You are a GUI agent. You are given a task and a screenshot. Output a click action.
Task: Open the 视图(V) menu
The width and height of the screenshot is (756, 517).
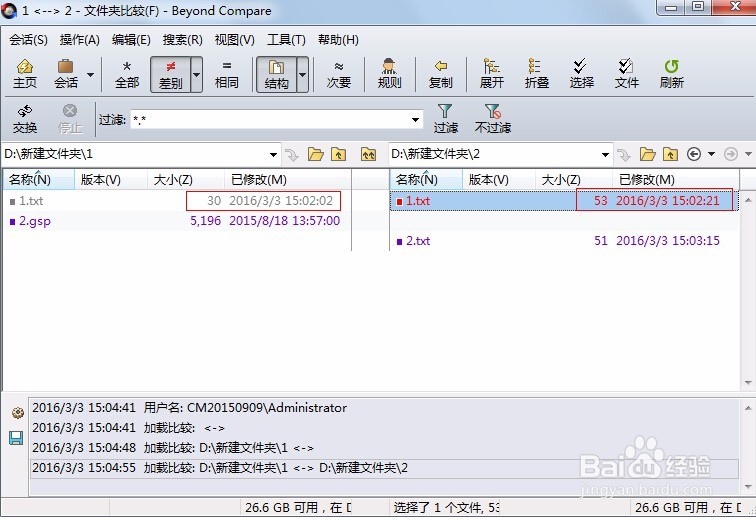pos(234,40)
